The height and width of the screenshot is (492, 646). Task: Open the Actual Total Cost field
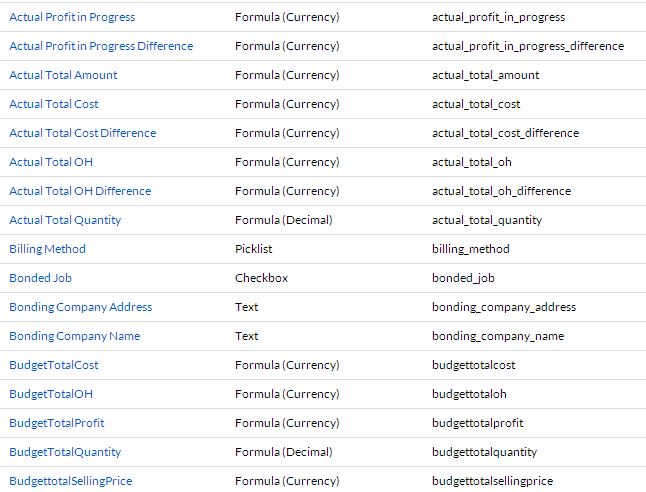click(54, 104)
